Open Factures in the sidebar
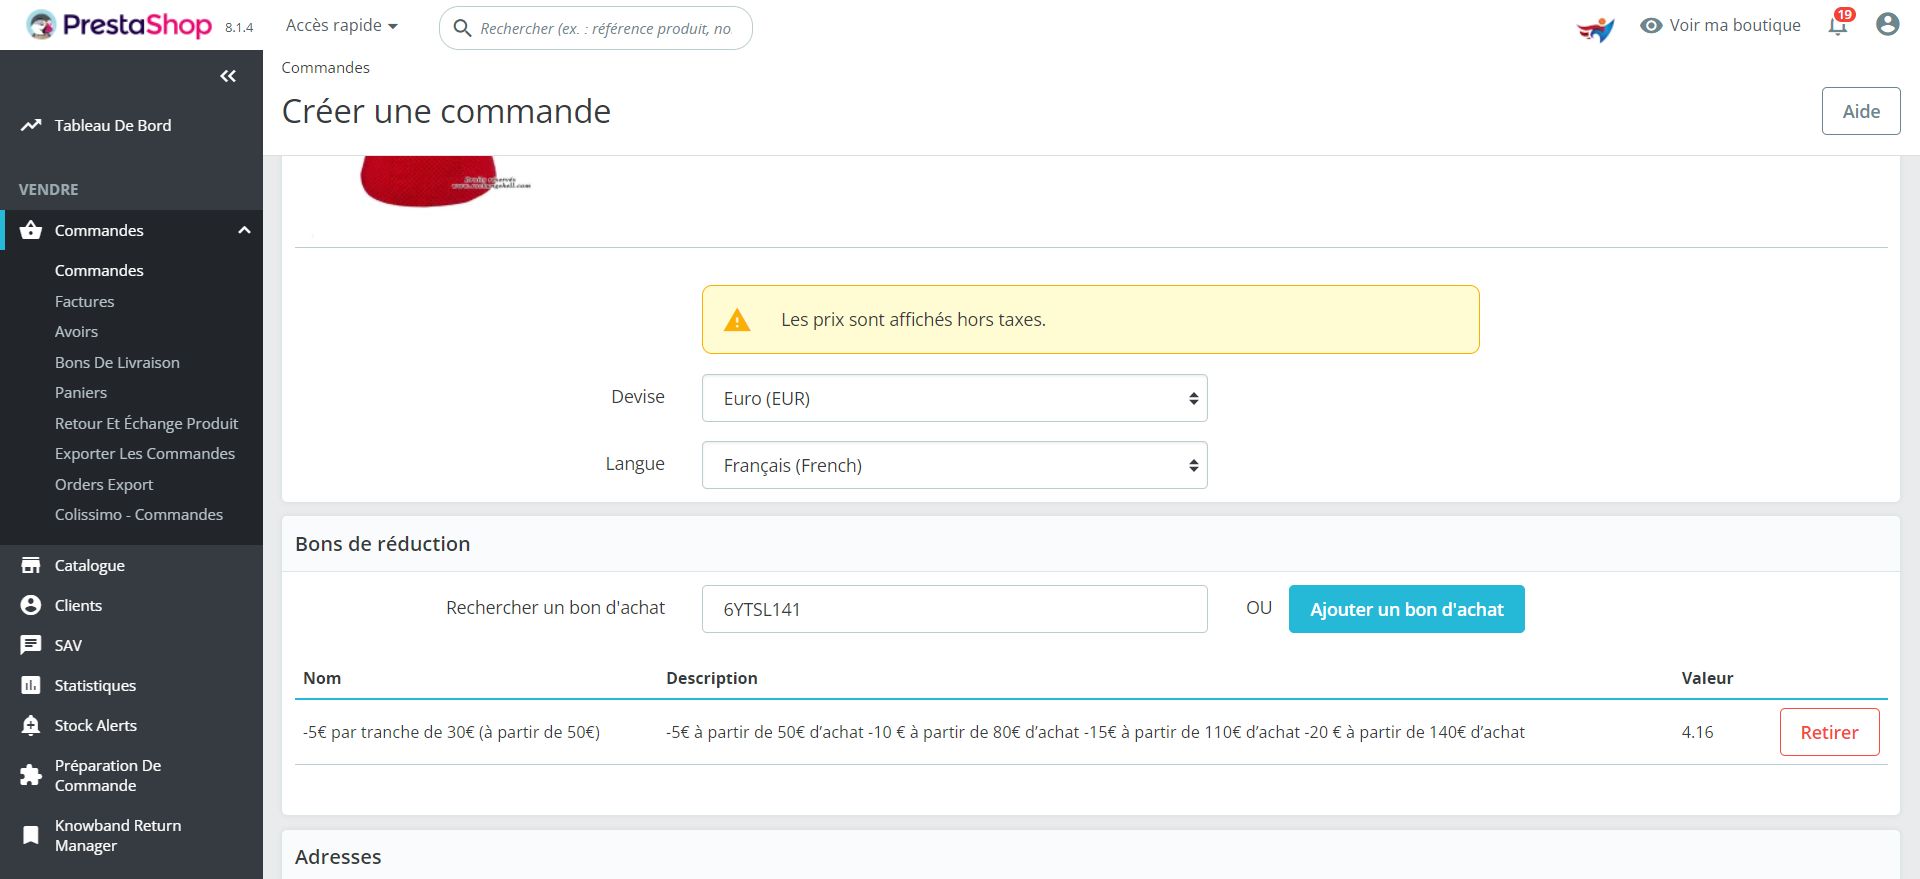This screenshot has height=879, width=1920. (84, 301)
